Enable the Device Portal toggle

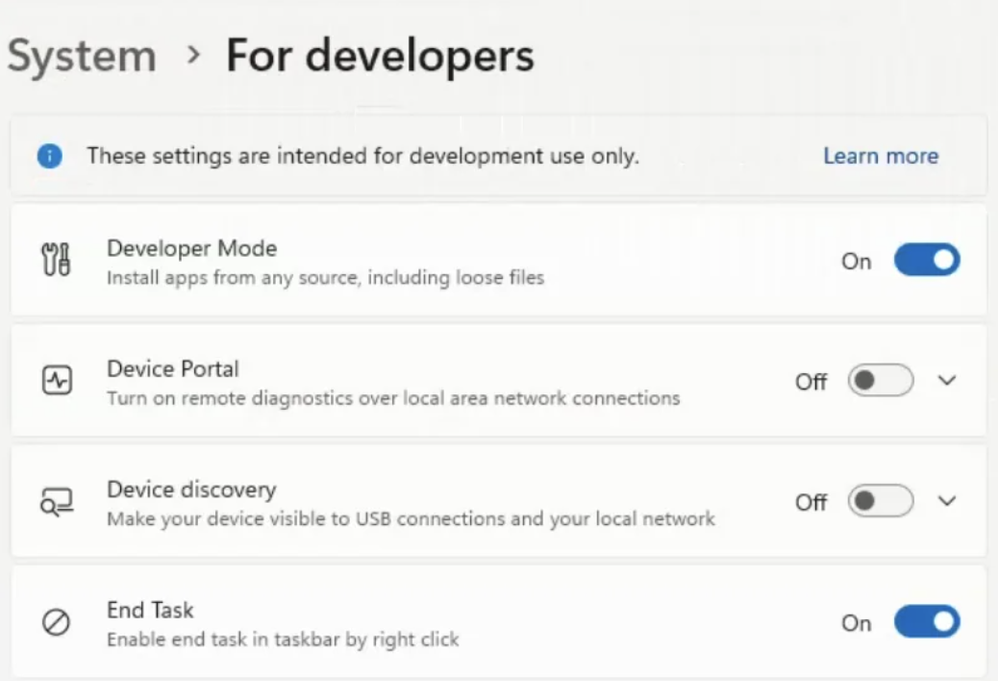(x=880, y=381)
